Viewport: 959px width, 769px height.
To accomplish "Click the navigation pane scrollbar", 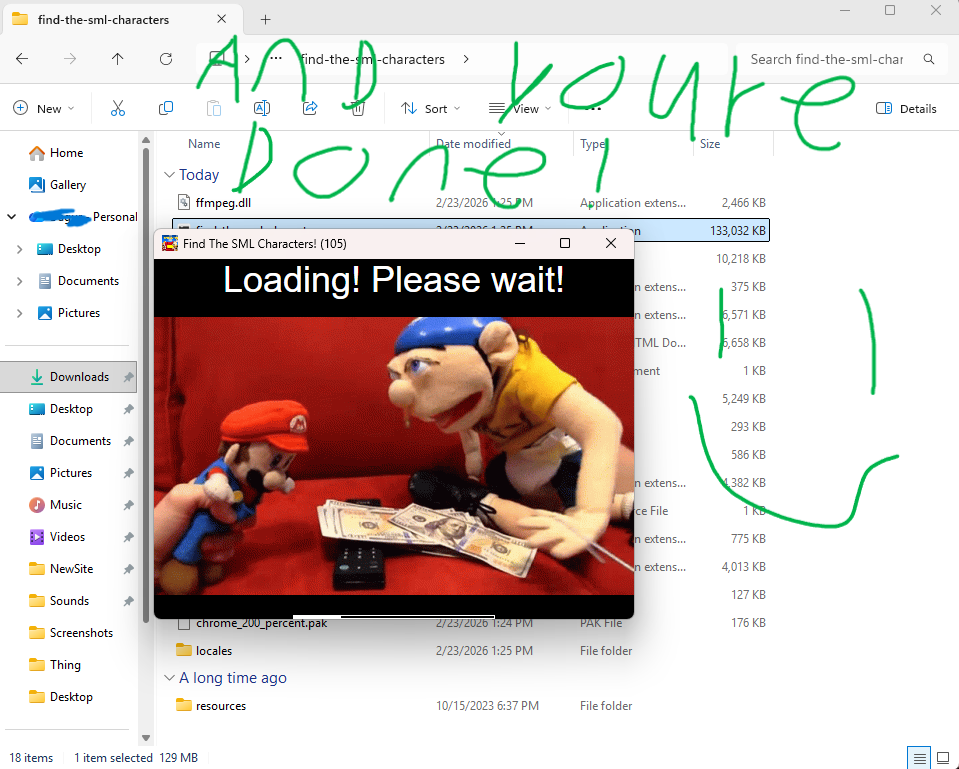I will click(x=146, y=385).
